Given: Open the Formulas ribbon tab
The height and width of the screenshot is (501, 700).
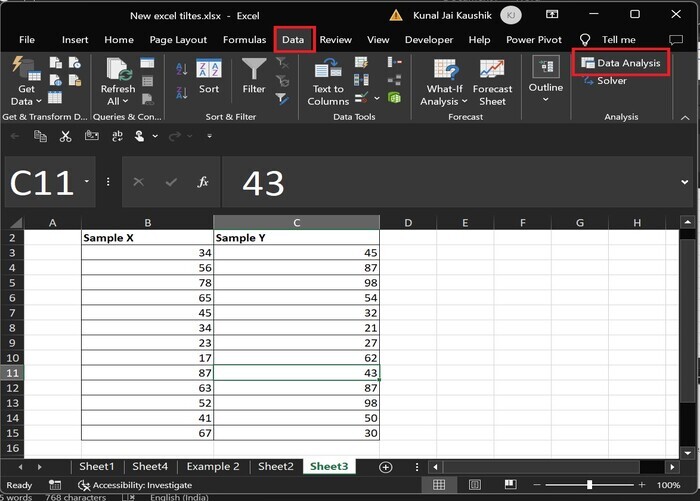Looking at the screenshot, I should click(244, 40).
